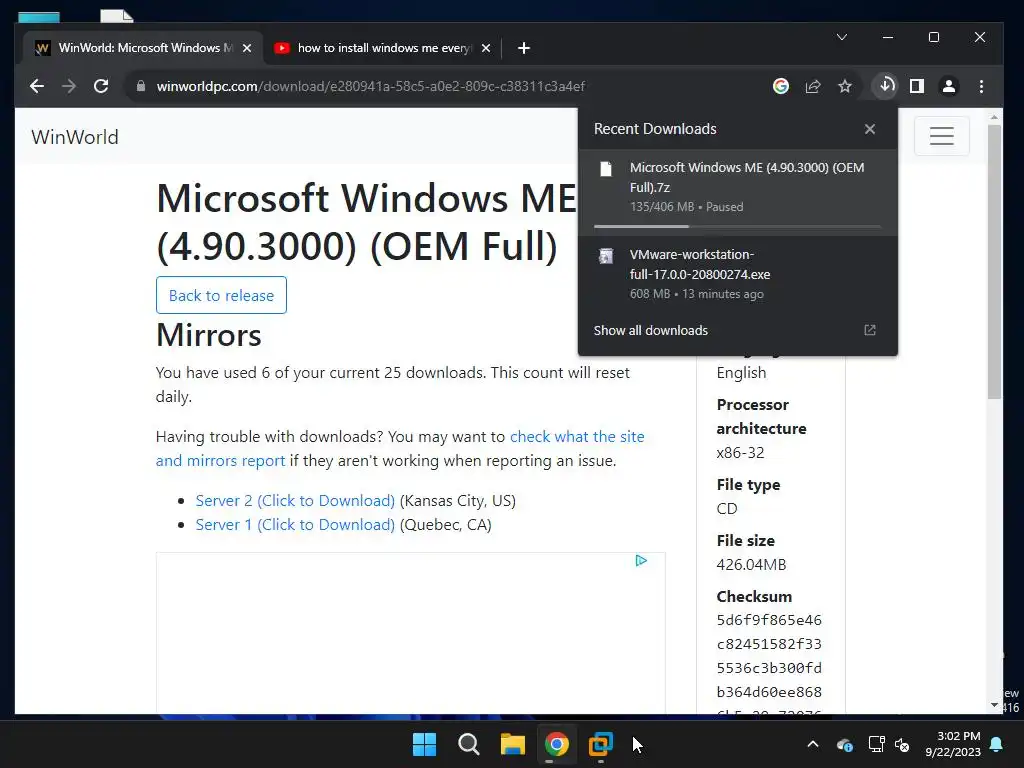Click the Chrome taskbar icon

click(x=557, y=744)
